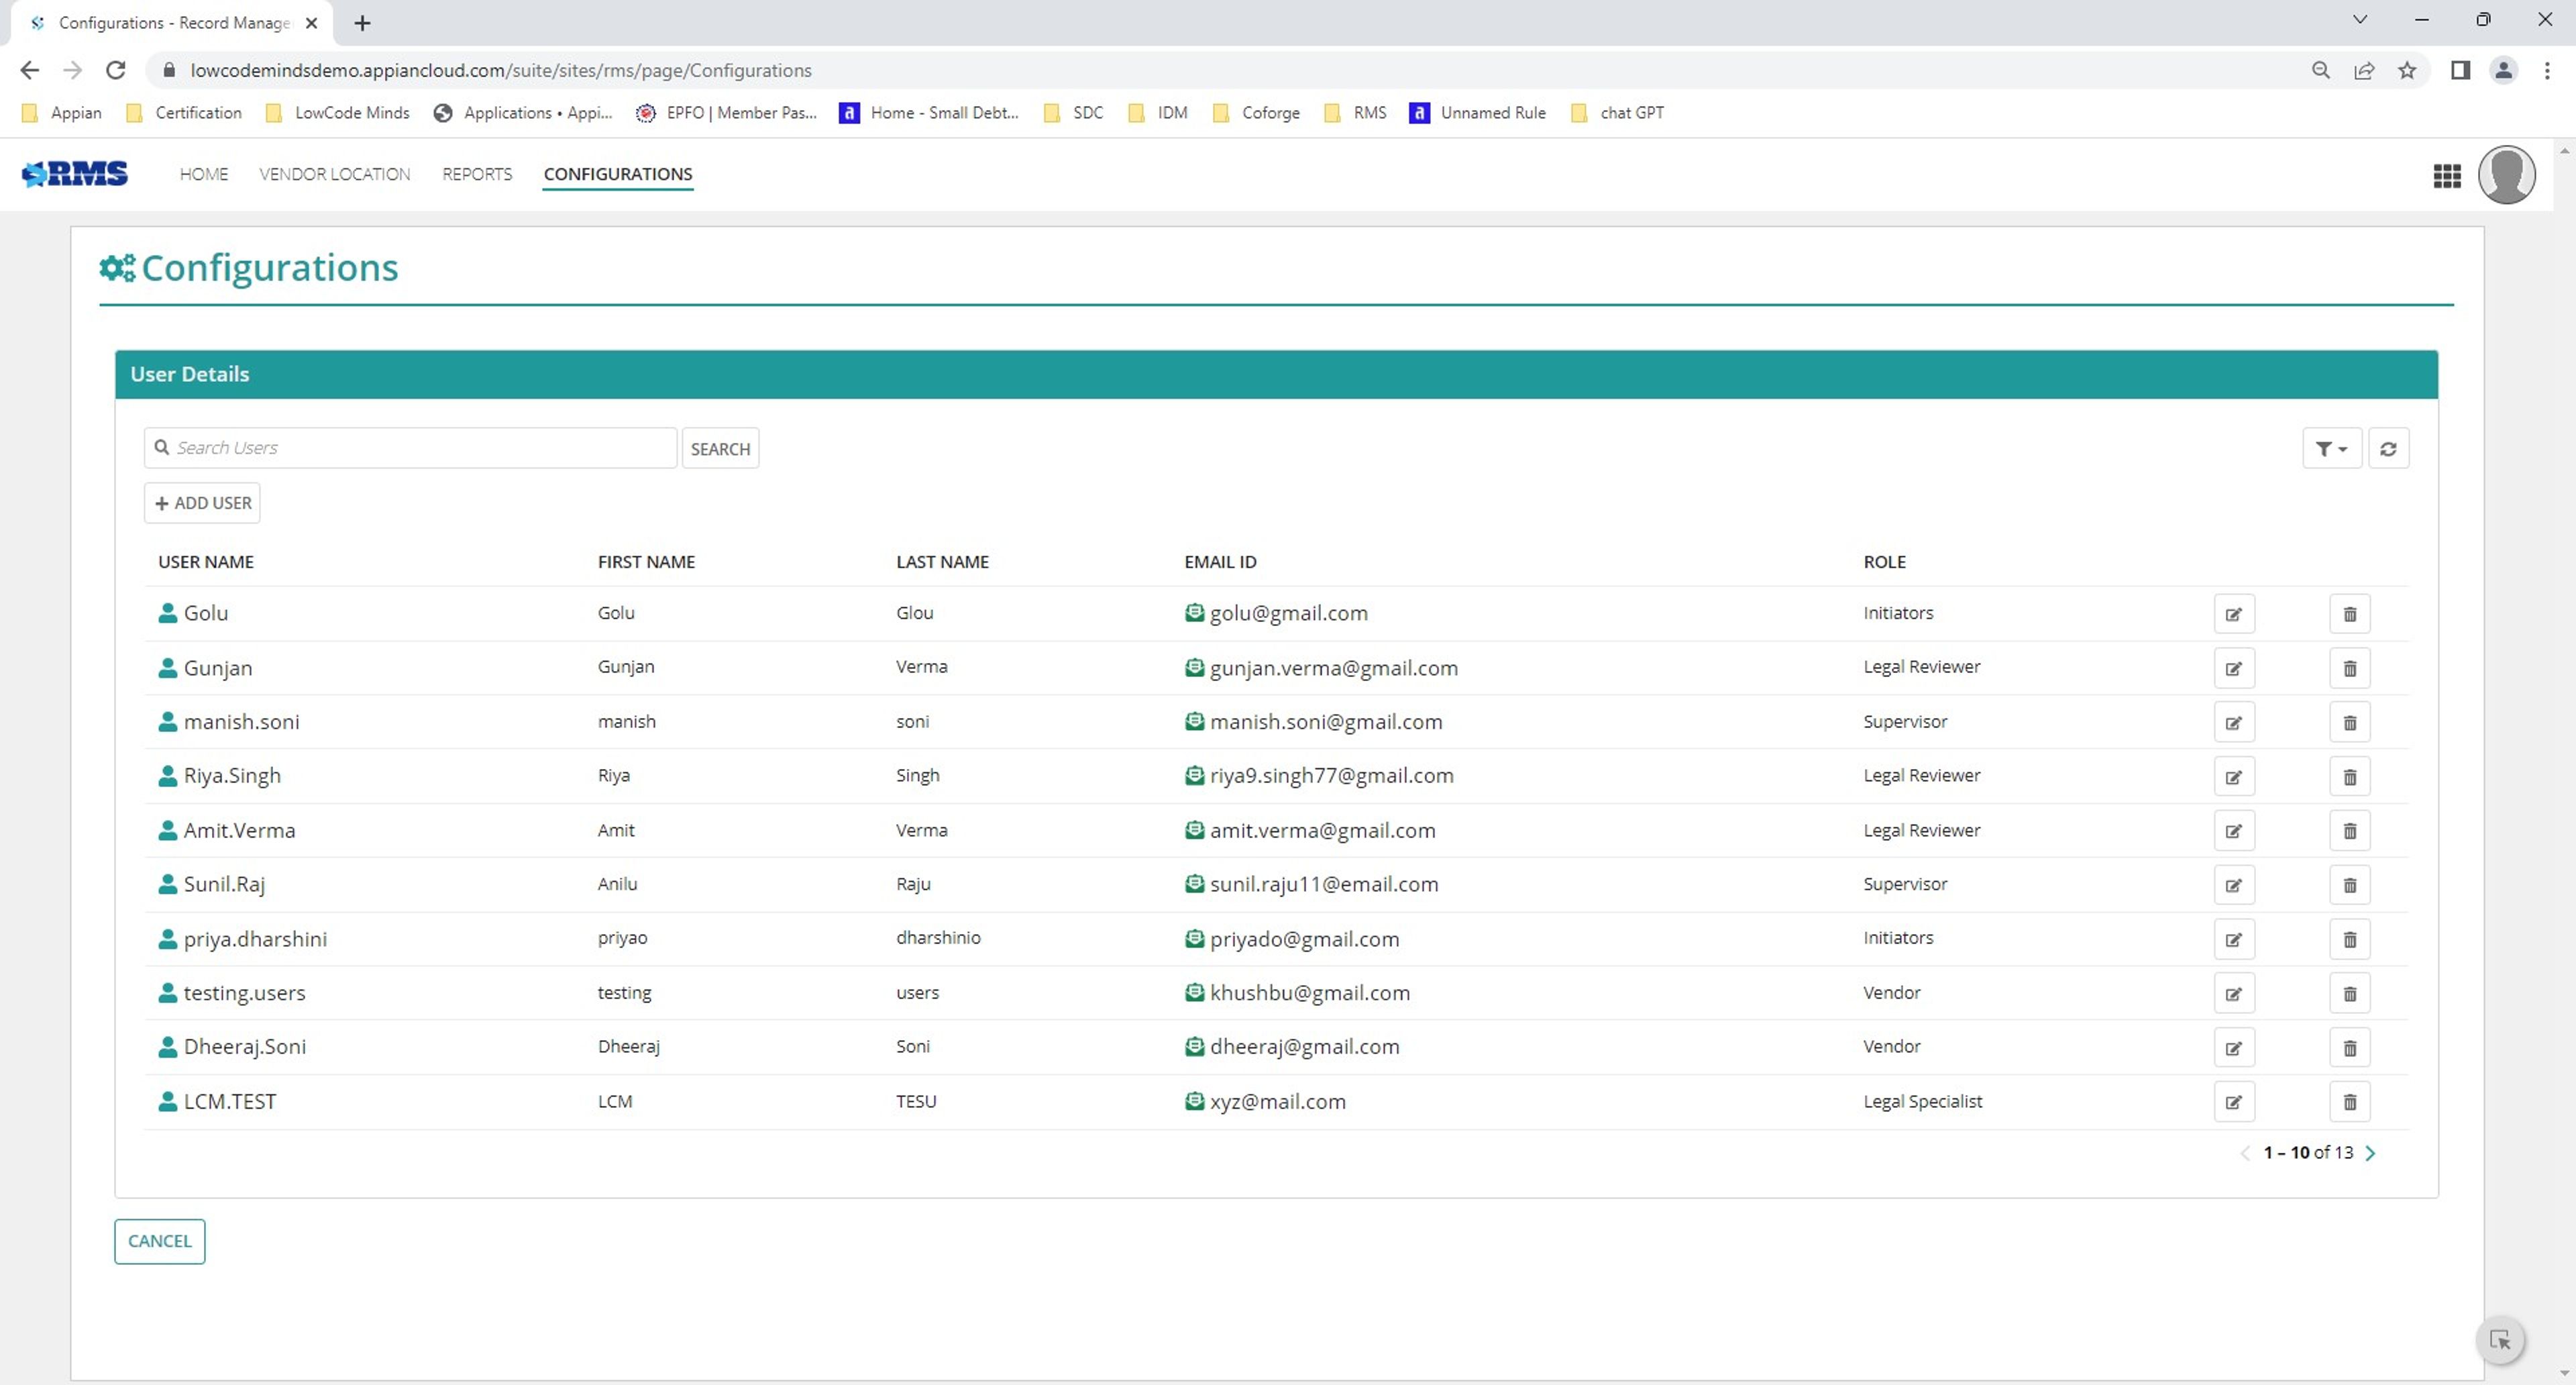Click into the Search Users field
Image resolution: width=2576 pixels, height=1385 pixels.
pos(410,448)
